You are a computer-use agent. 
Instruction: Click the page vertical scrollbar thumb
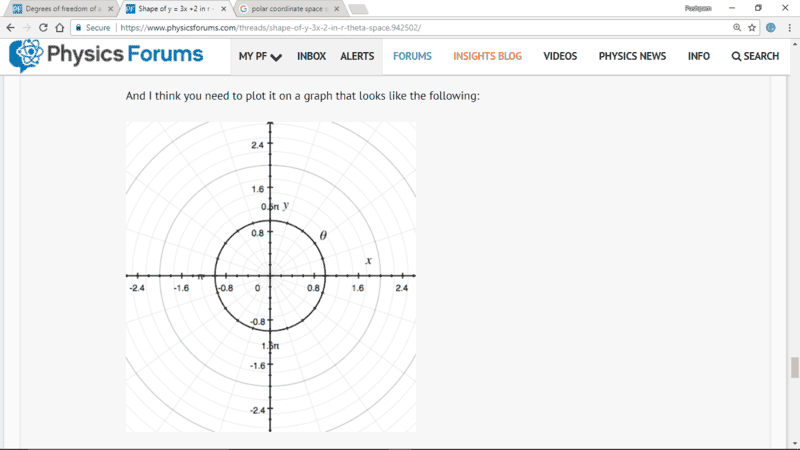(794, 367)
